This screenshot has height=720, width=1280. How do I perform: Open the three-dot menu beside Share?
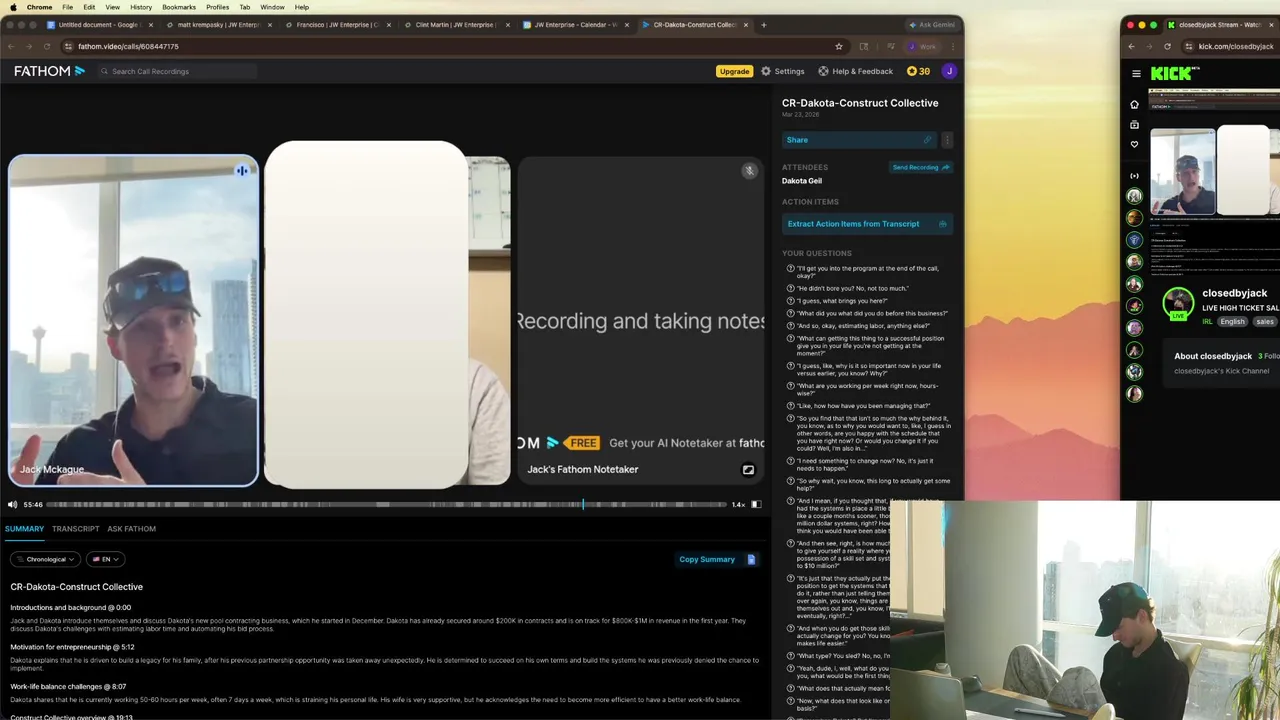pos(947,140)
